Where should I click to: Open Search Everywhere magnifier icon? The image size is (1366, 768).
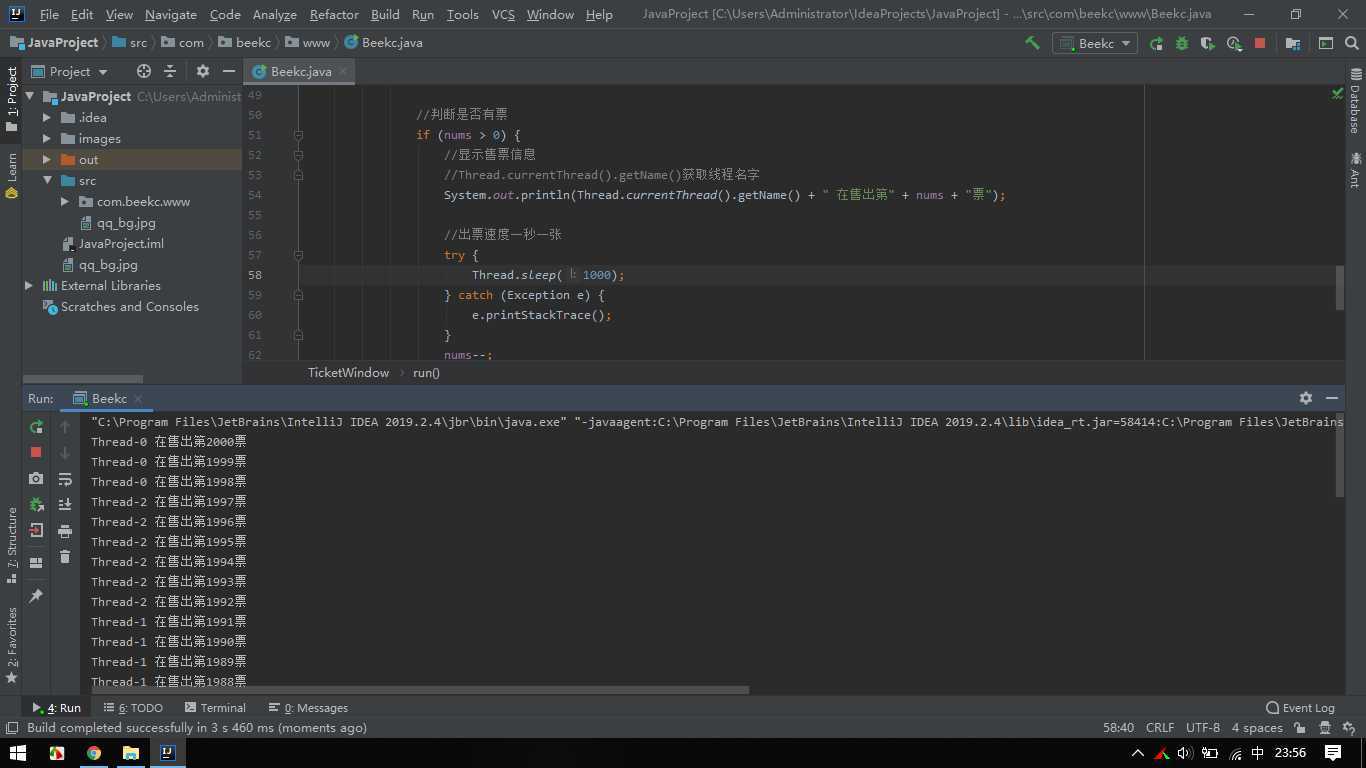(1352, 43)
